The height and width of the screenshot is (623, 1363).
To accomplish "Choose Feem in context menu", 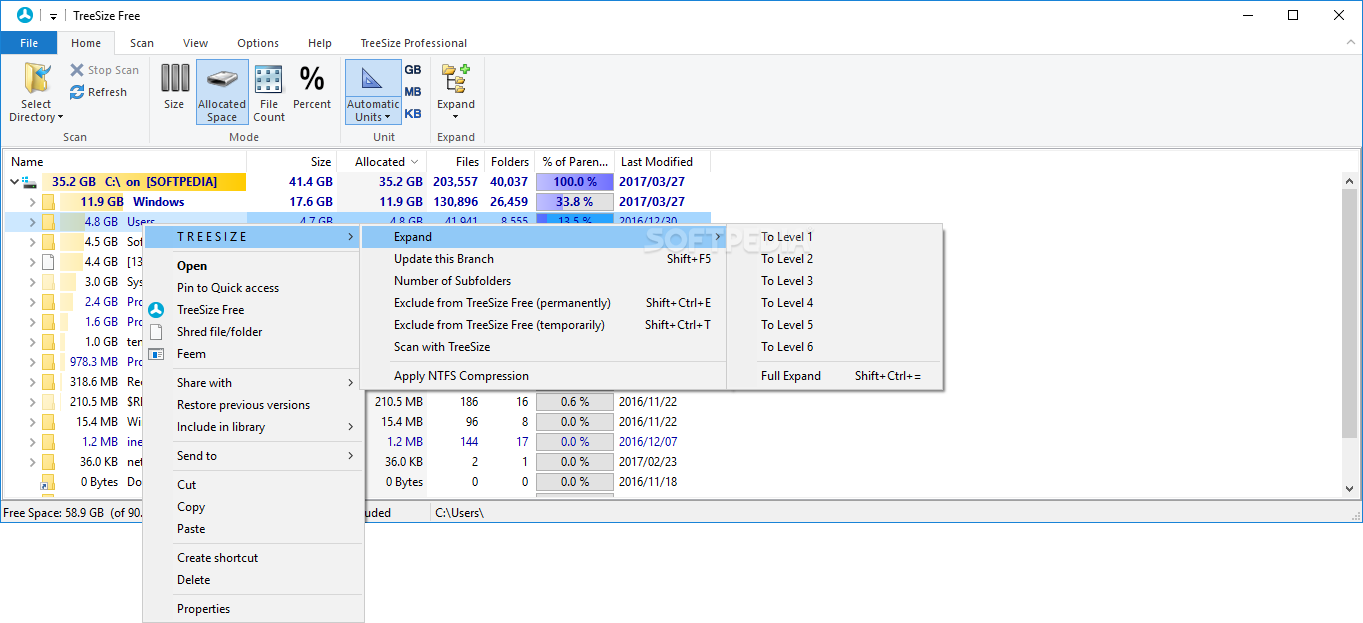I will 252,354.
